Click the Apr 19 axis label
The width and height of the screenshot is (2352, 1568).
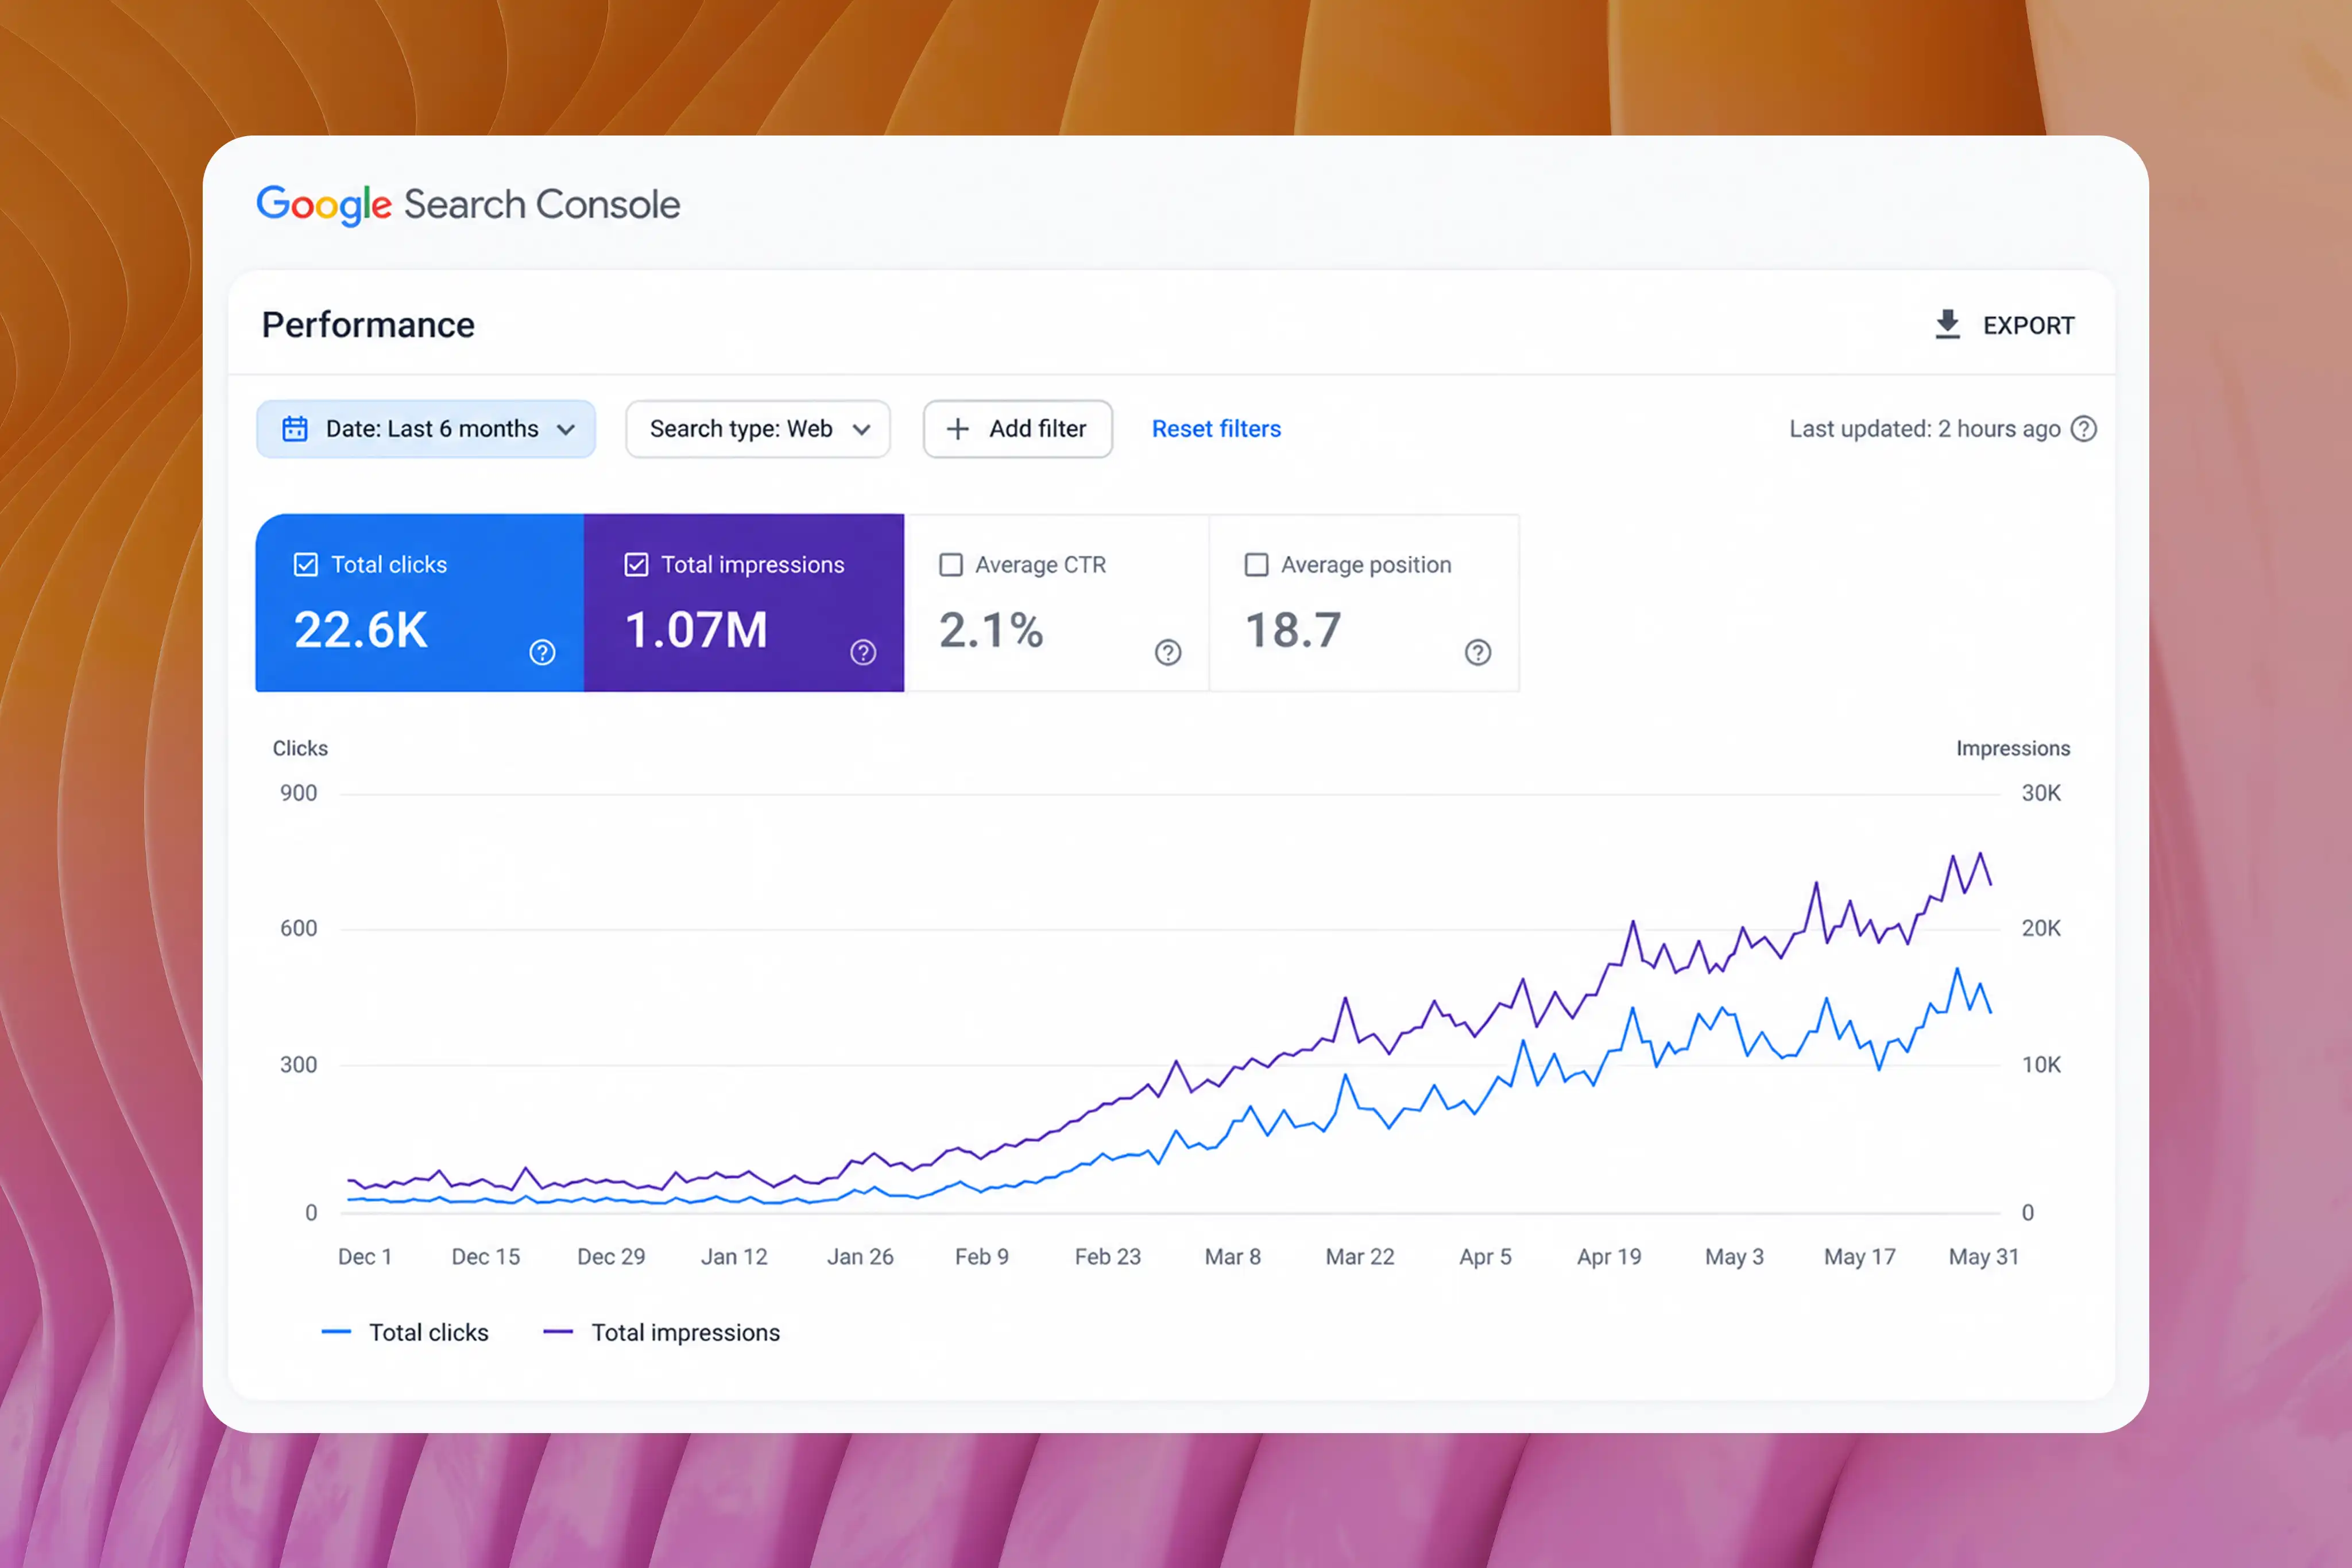click(x=1609, y=1257)
